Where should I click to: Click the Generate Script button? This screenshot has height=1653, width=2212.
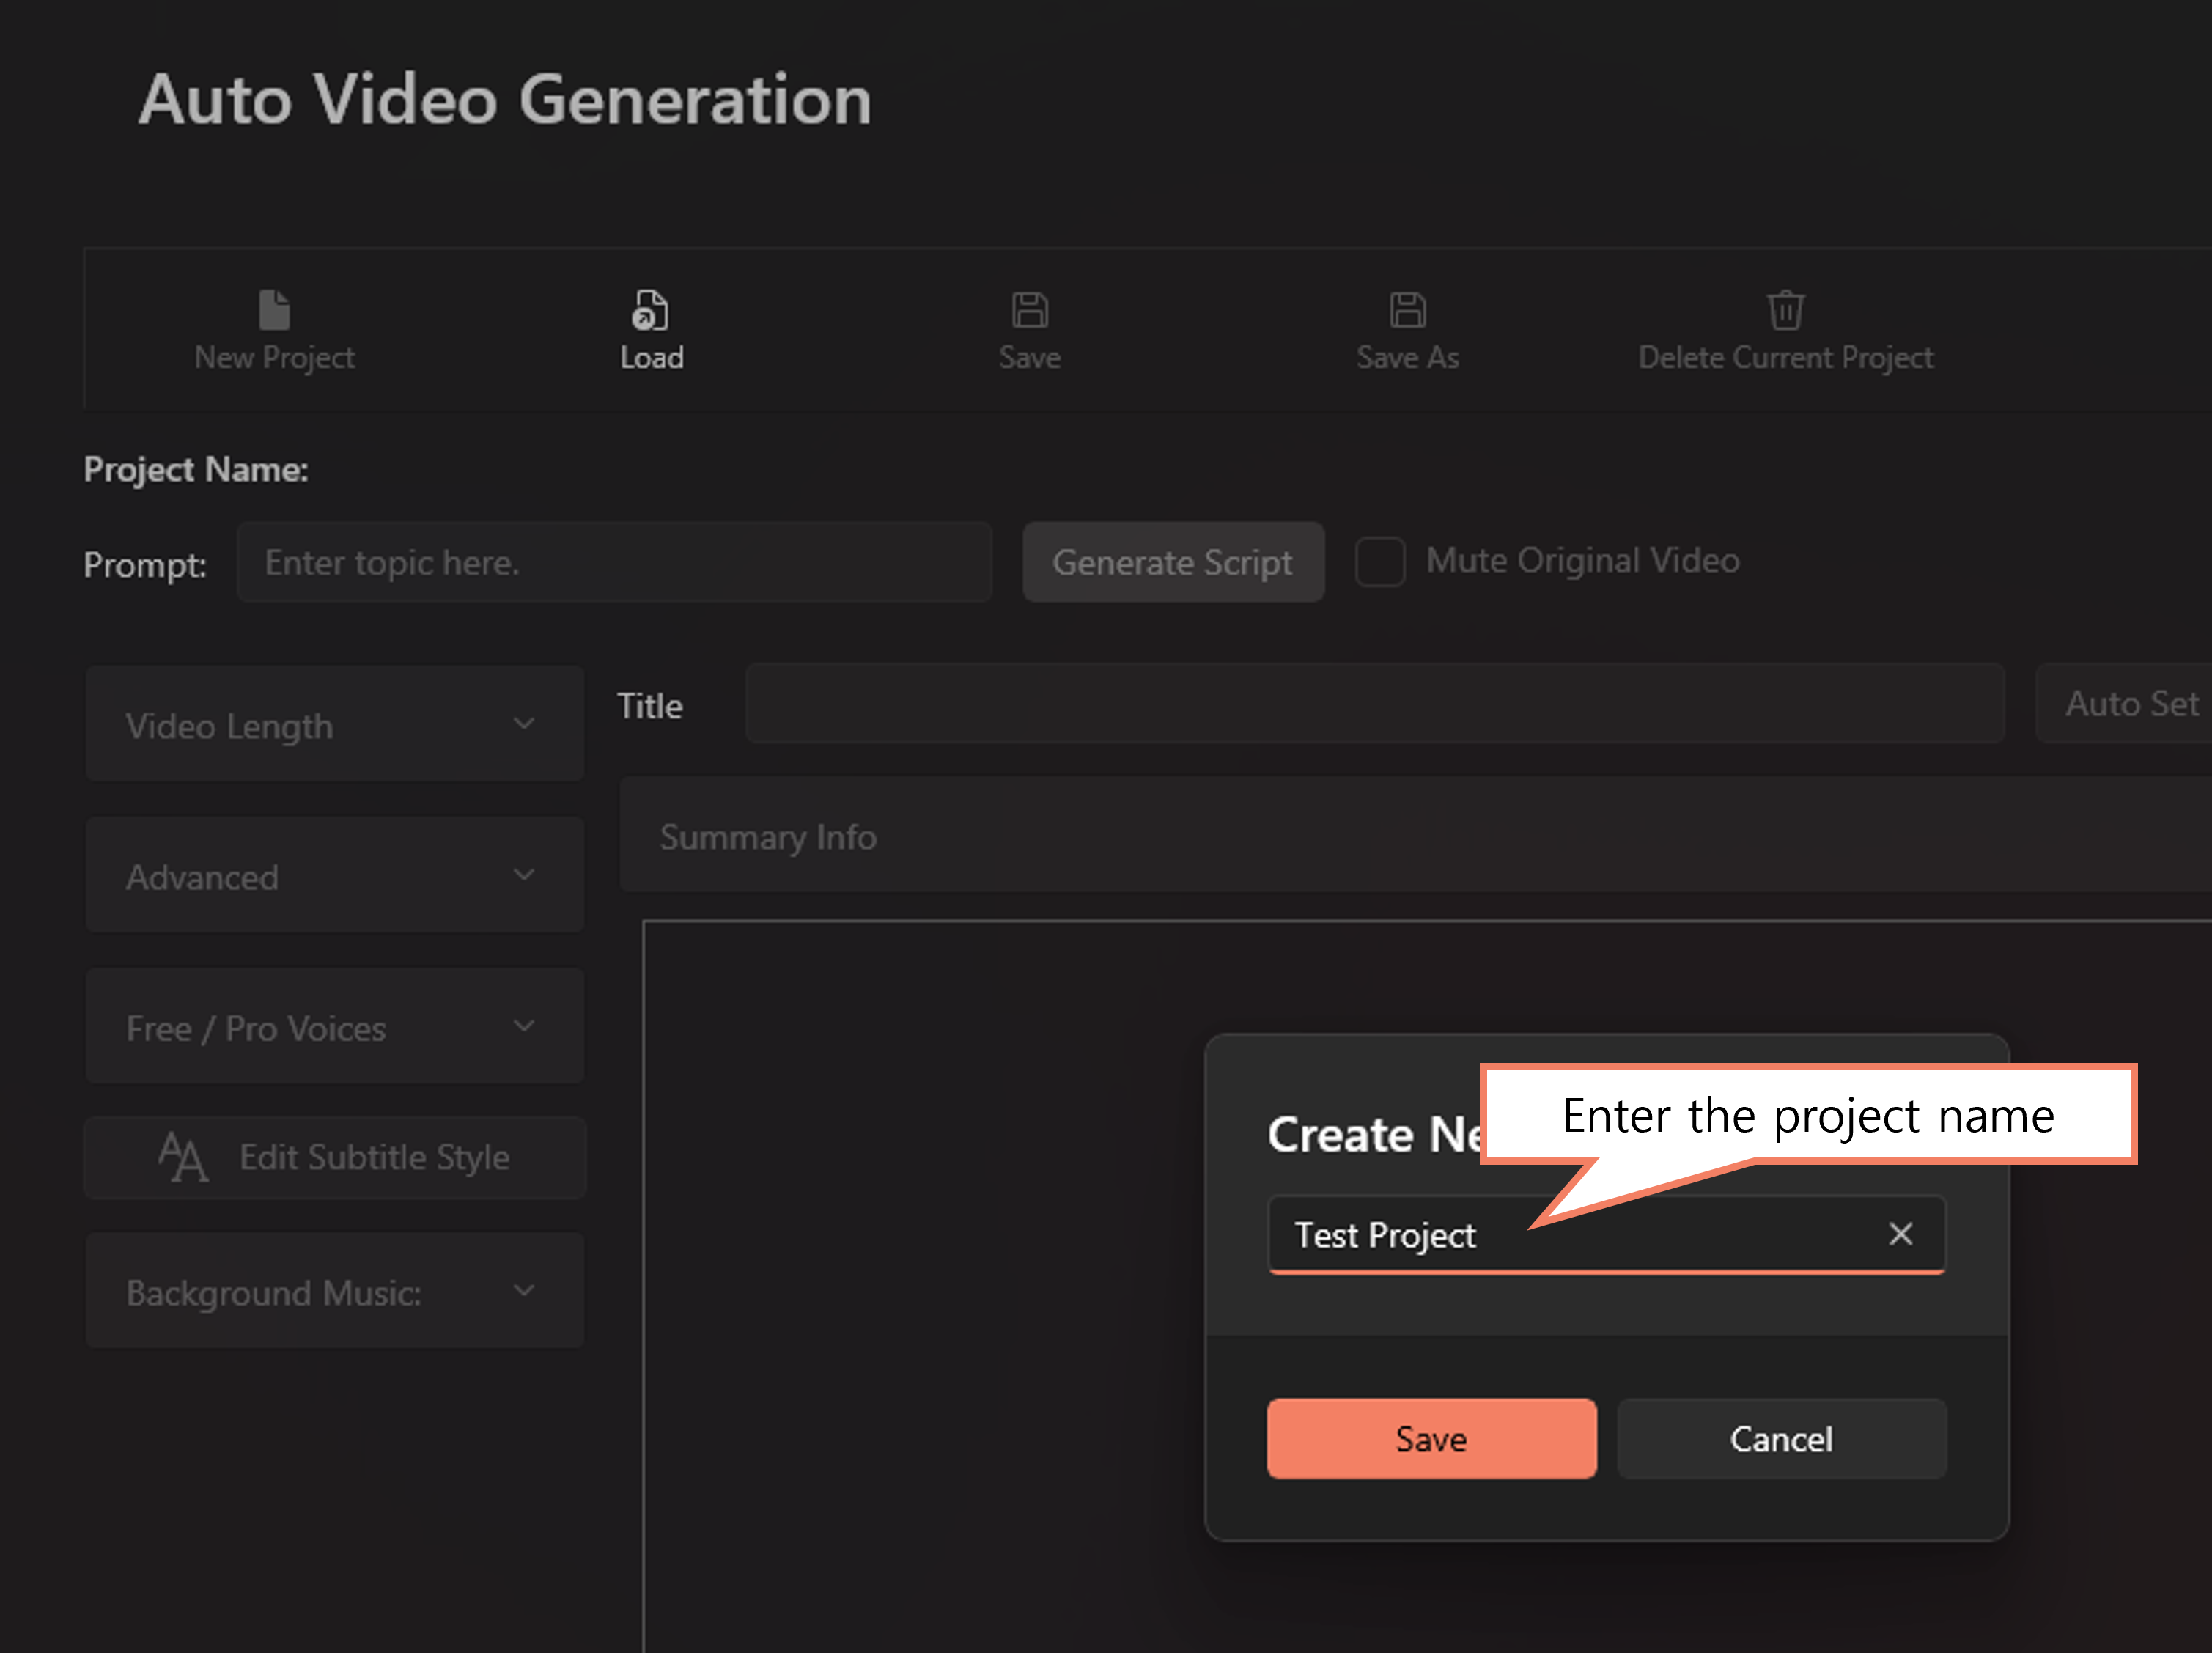point(1173,562)
